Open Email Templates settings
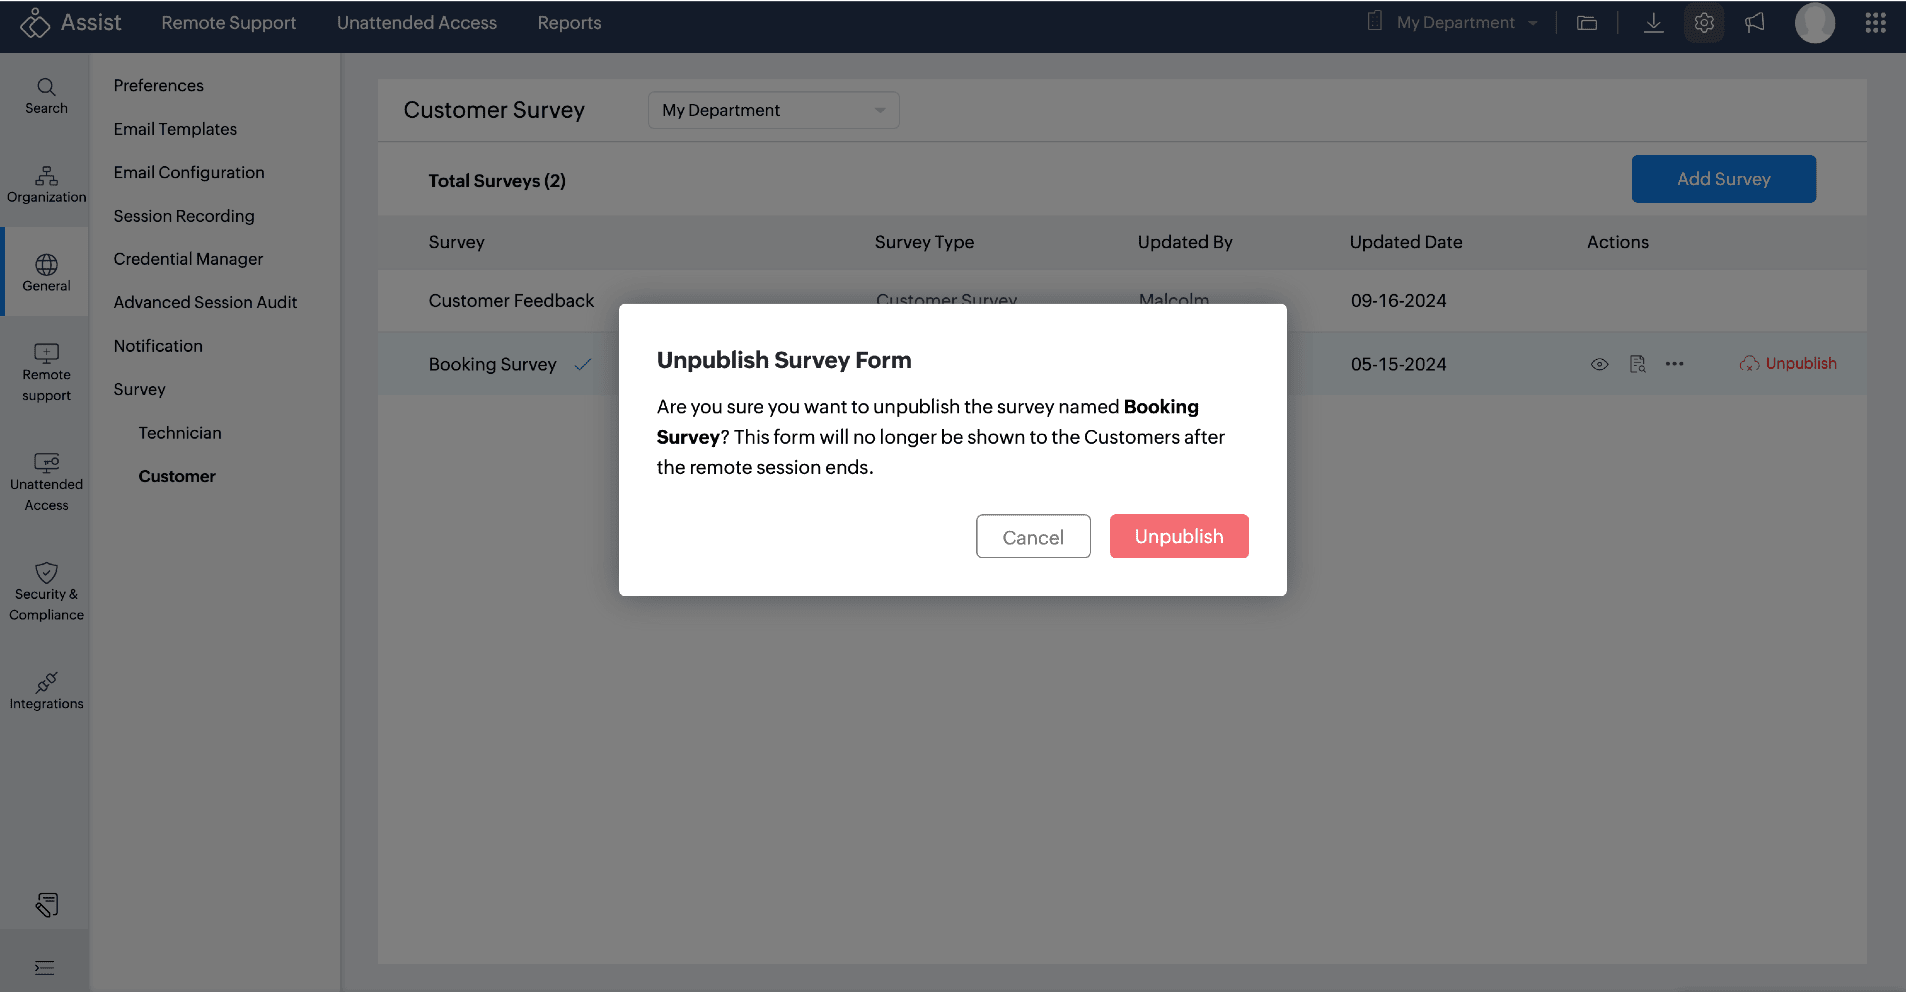1906x992 pixels. coord(176,129)
